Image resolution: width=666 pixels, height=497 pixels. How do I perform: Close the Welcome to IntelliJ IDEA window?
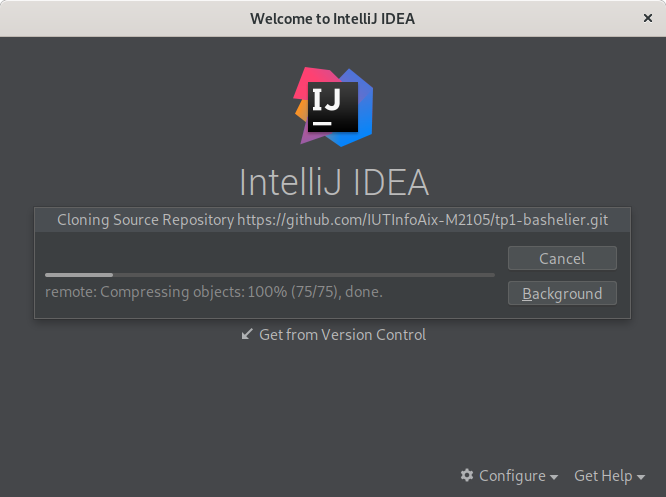click(x=648, y=18)
